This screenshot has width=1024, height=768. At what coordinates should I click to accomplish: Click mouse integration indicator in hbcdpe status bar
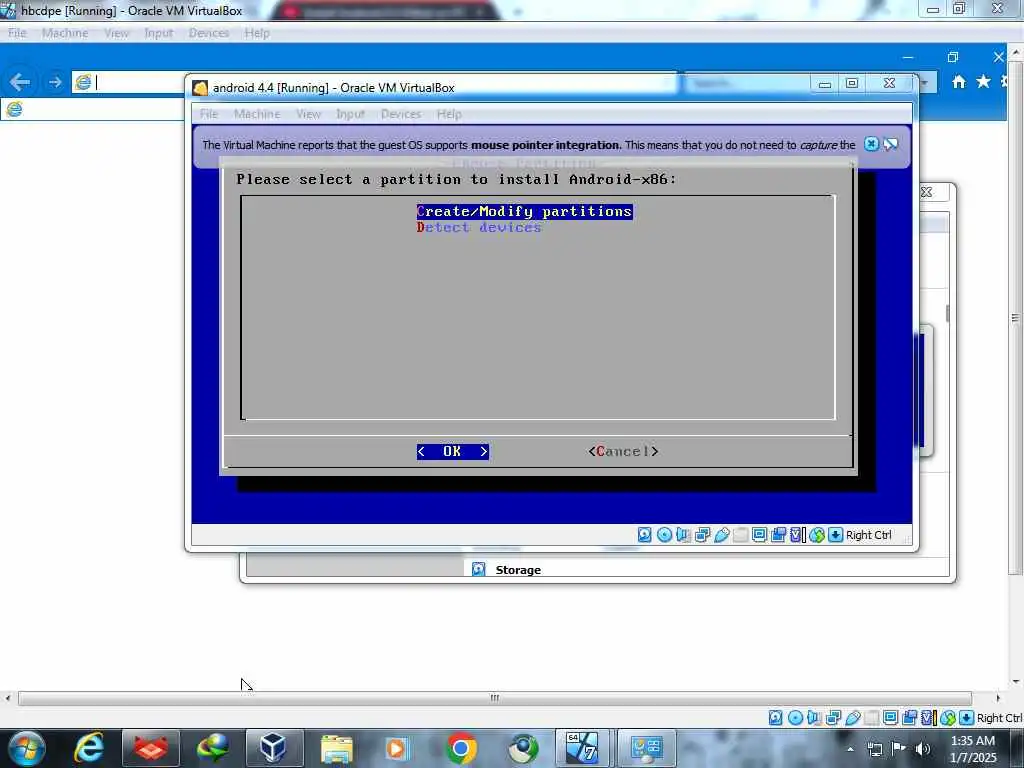pyautogui.click(x=948, y=718)
